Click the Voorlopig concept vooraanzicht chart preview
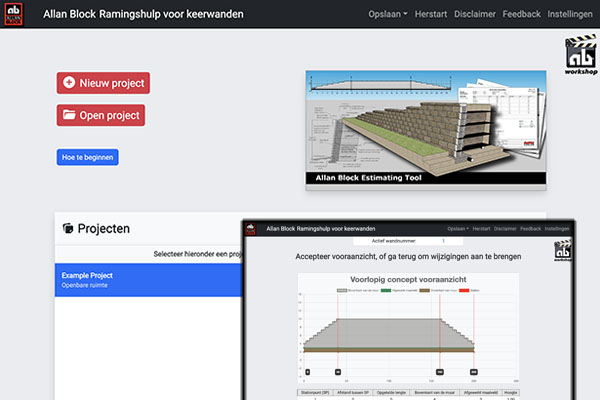 [408, 328]
